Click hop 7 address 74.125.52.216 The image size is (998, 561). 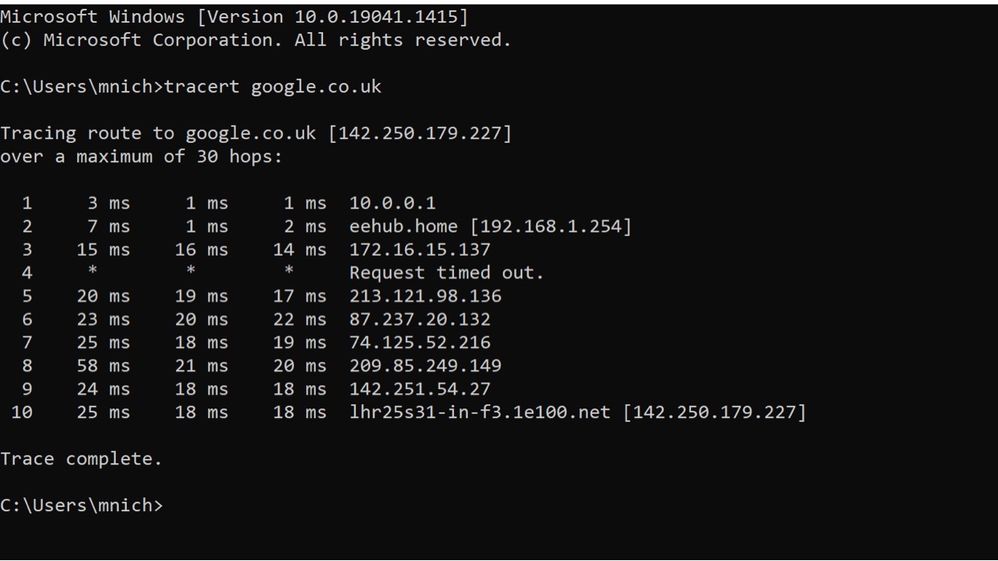[x=419, y=343]
